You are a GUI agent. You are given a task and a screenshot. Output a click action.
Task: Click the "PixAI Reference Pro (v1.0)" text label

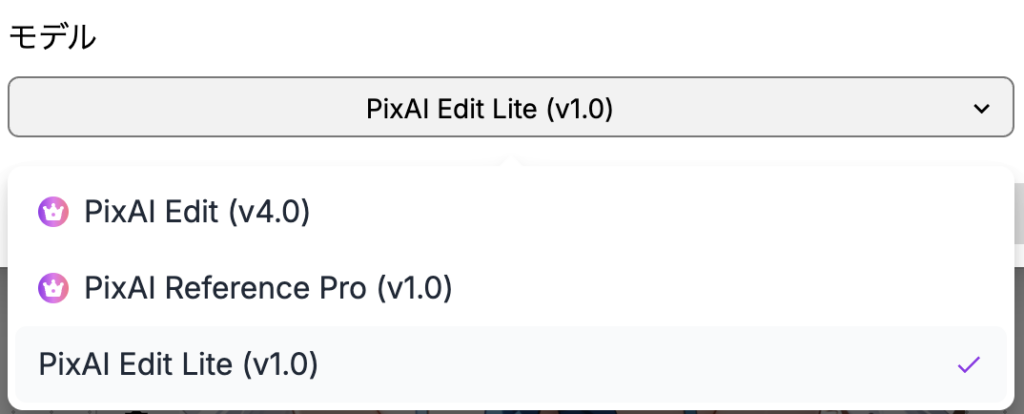click(x=268, y=289)
